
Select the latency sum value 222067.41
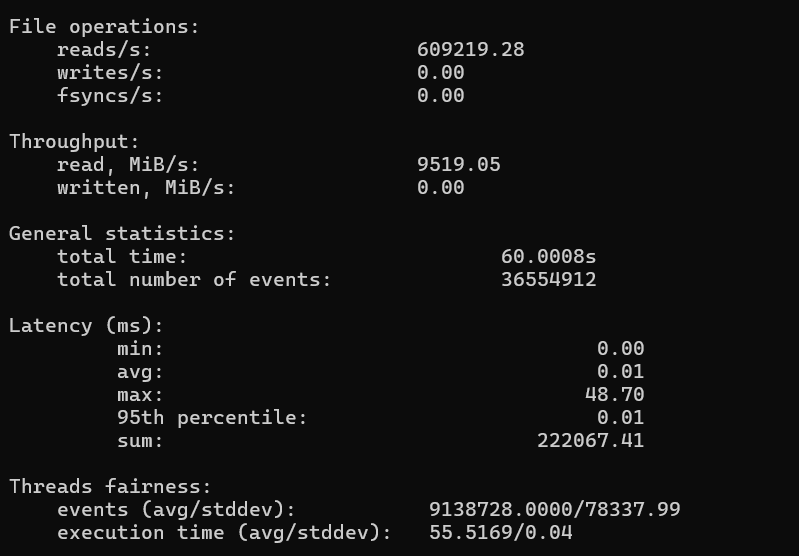click(x=591, y=440)
